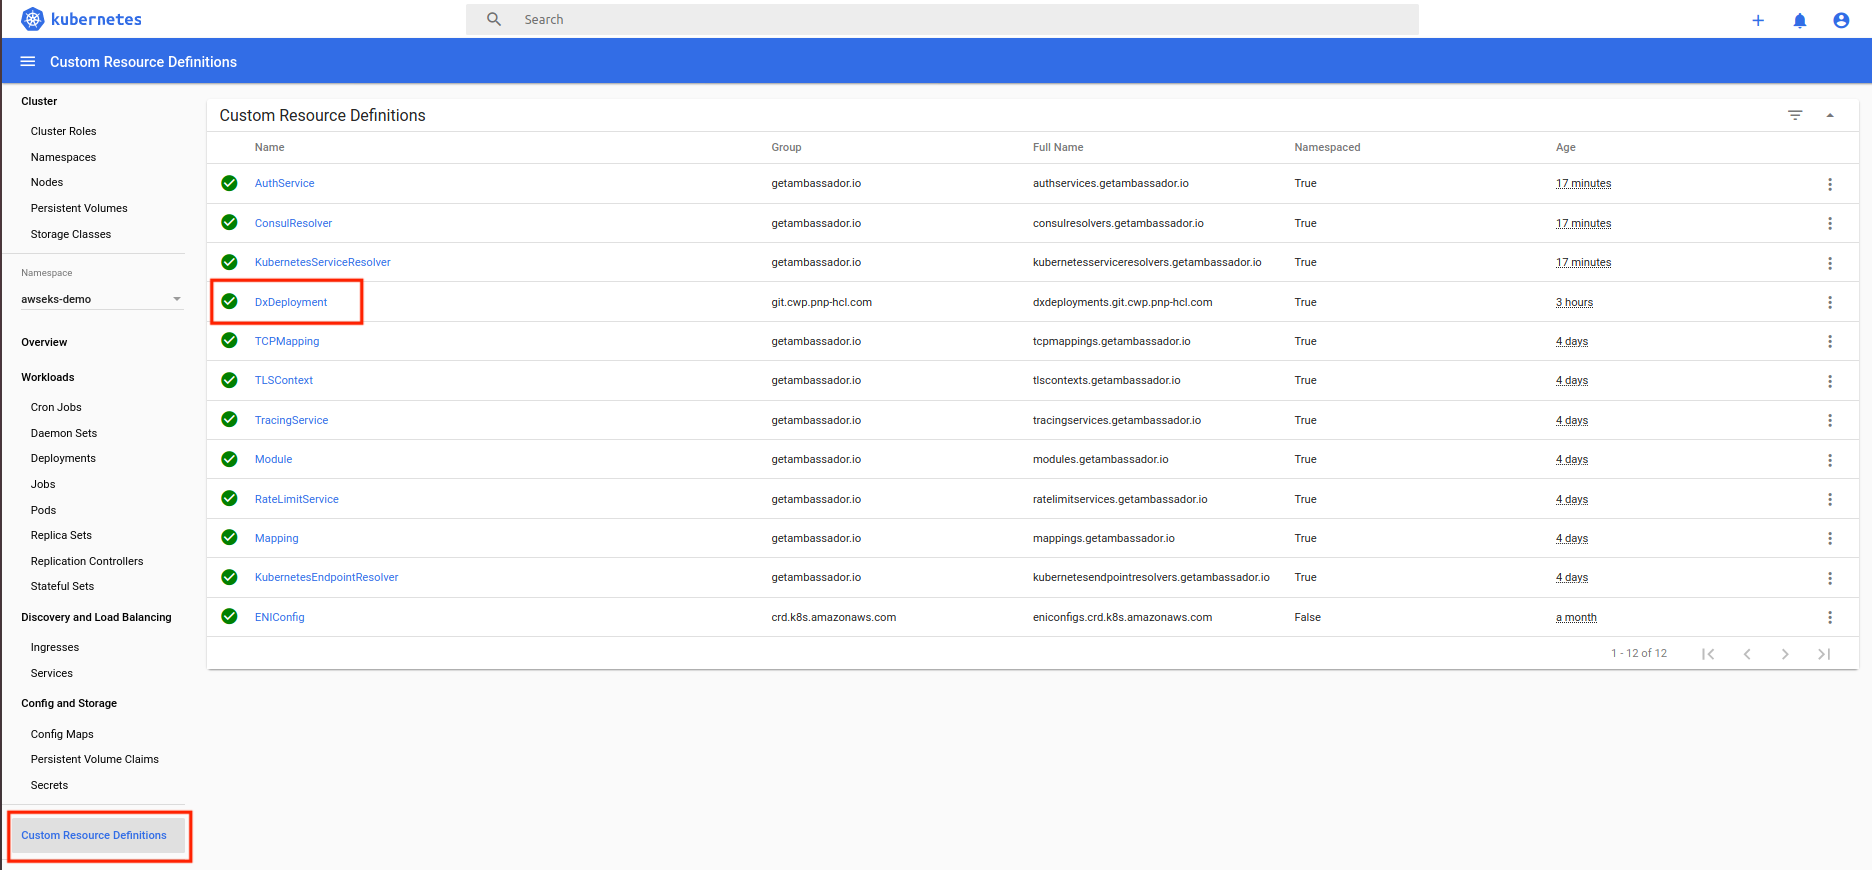
Task: Open the DxDeployment resource link
Action: [x=291, y=302]
